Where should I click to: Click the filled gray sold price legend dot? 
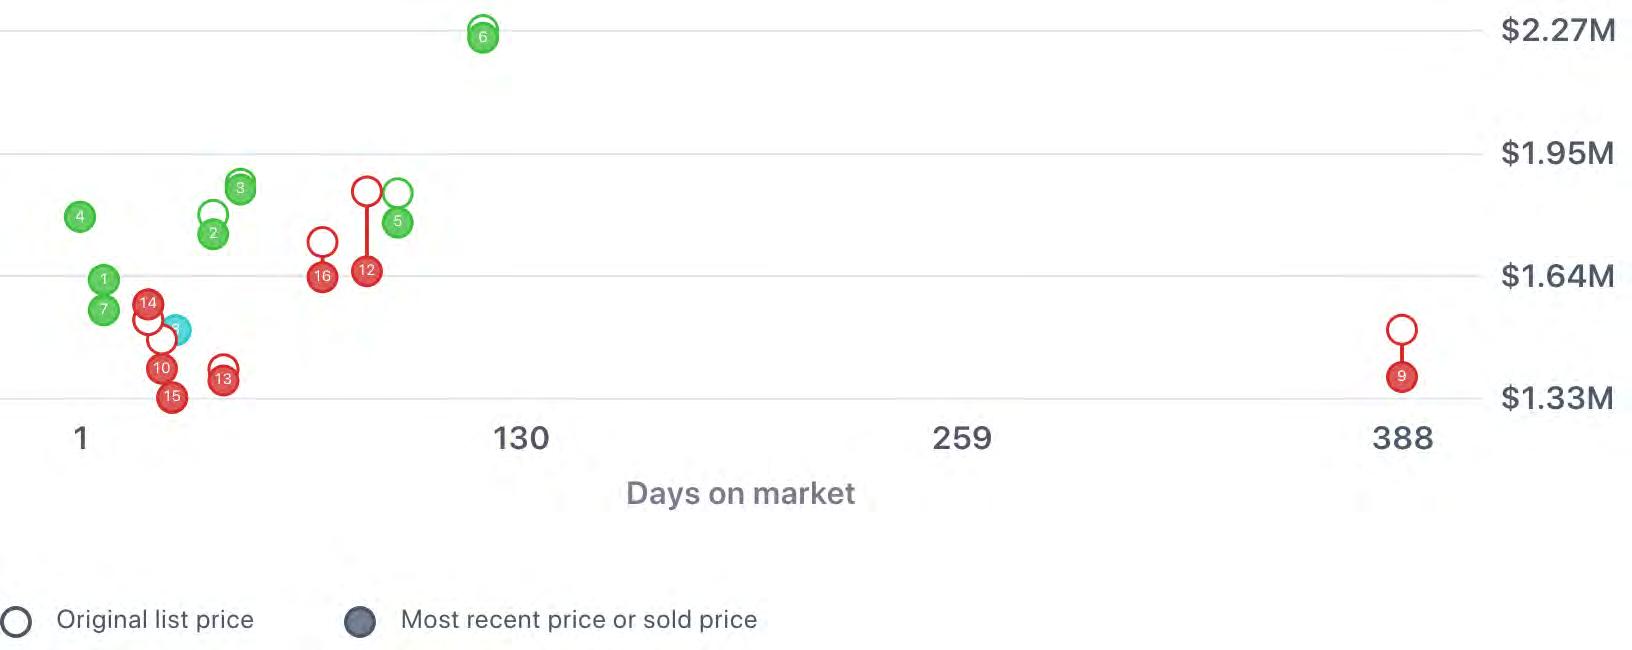click(x=360, y=621)
